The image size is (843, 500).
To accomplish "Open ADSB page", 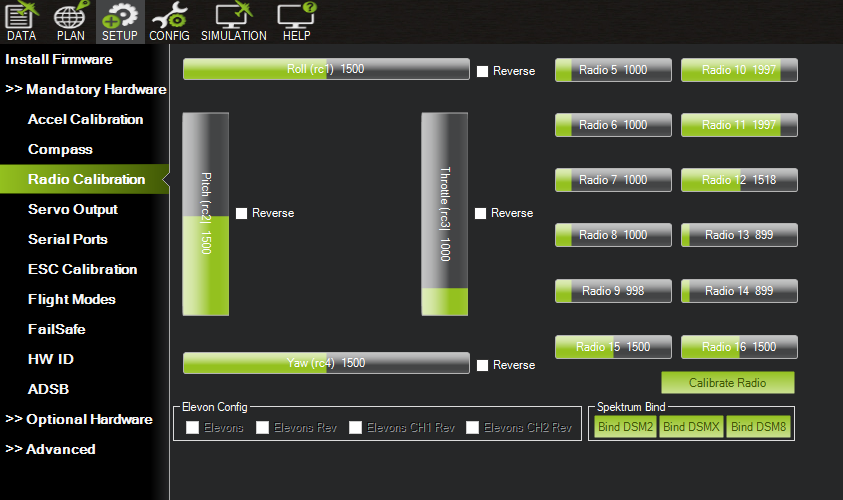I will pyautogui.click(x=48, y=389).
